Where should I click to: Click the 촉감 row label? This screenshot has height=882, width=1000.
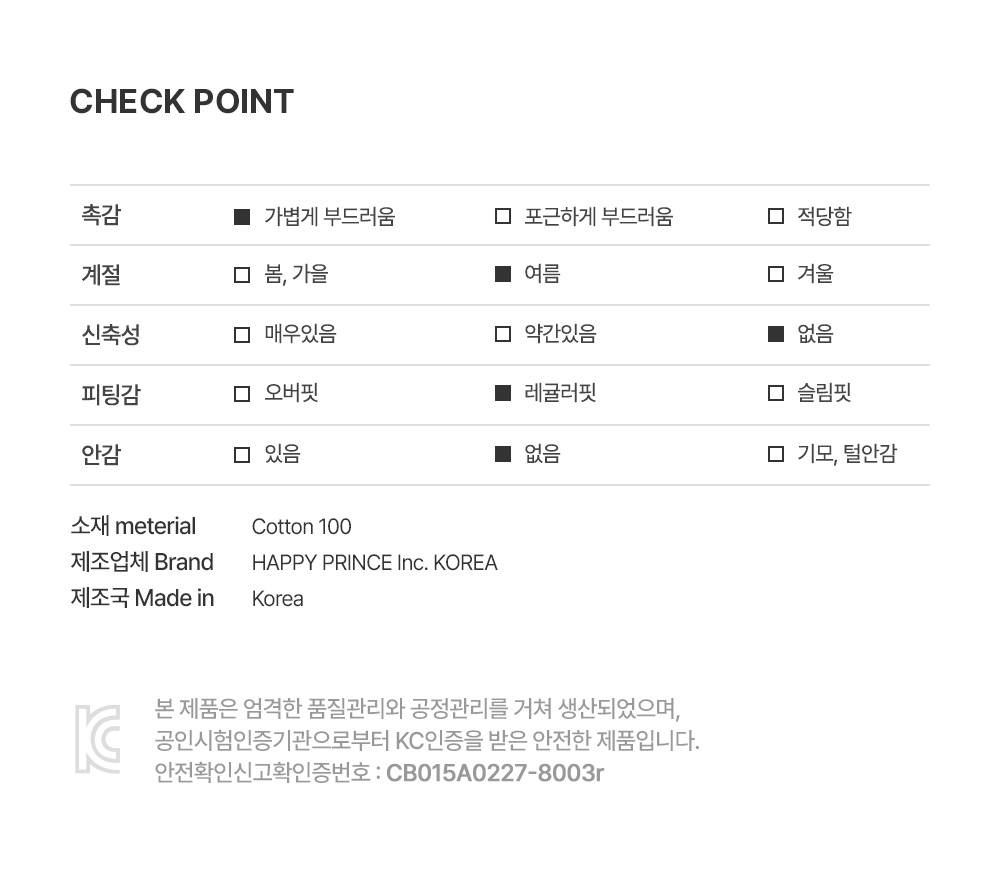coord(101,215)
